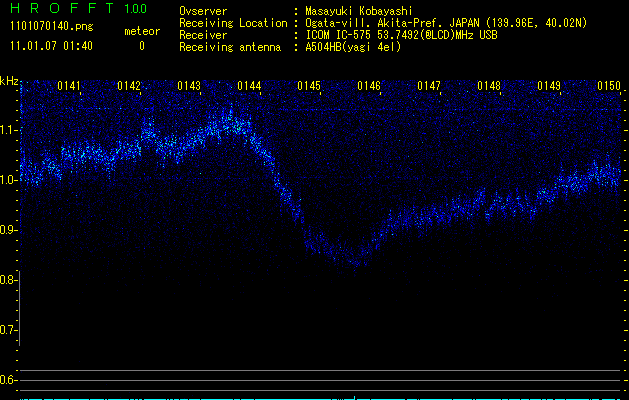Image resolution: width=629 pixels, height=400 pixels.
Task: Click the 0.9 frequency axis label
Action: 9,230
